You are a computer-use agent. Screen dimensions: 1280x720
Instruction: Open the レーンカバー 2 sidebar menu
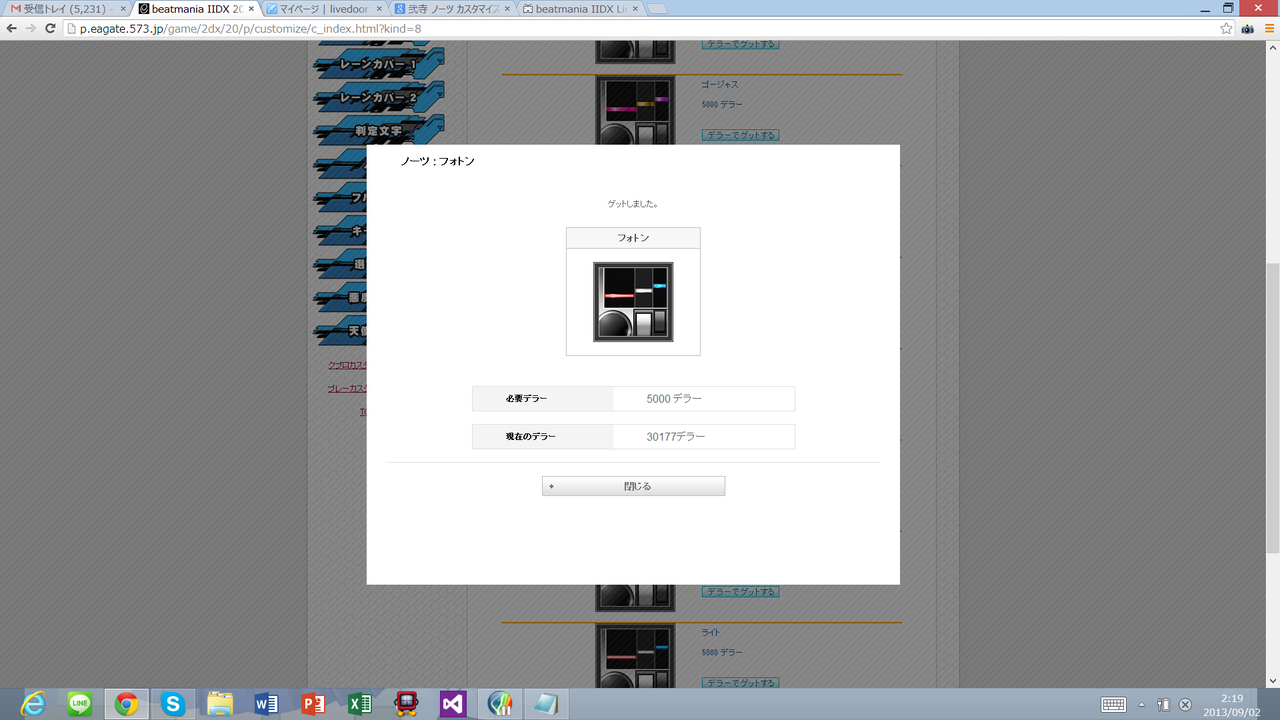click(378, 98)
